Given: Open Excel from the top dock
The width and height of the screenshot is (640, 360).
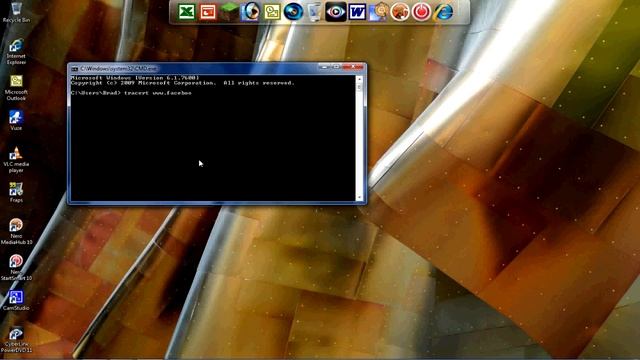Looking at the screenshot, I should (187, 11).
